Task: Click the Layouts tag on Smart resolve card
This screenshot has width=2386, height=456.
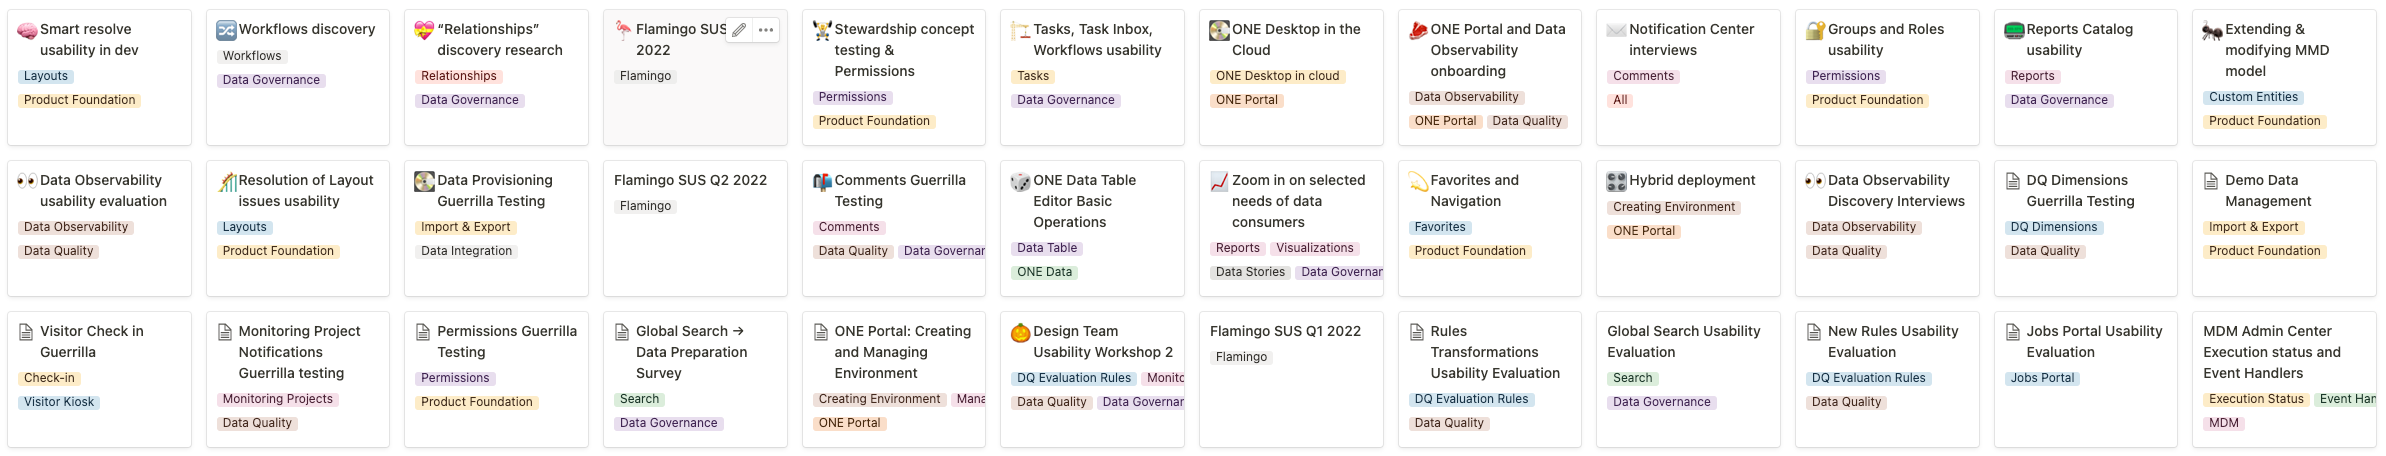Action: coord(46,76)
